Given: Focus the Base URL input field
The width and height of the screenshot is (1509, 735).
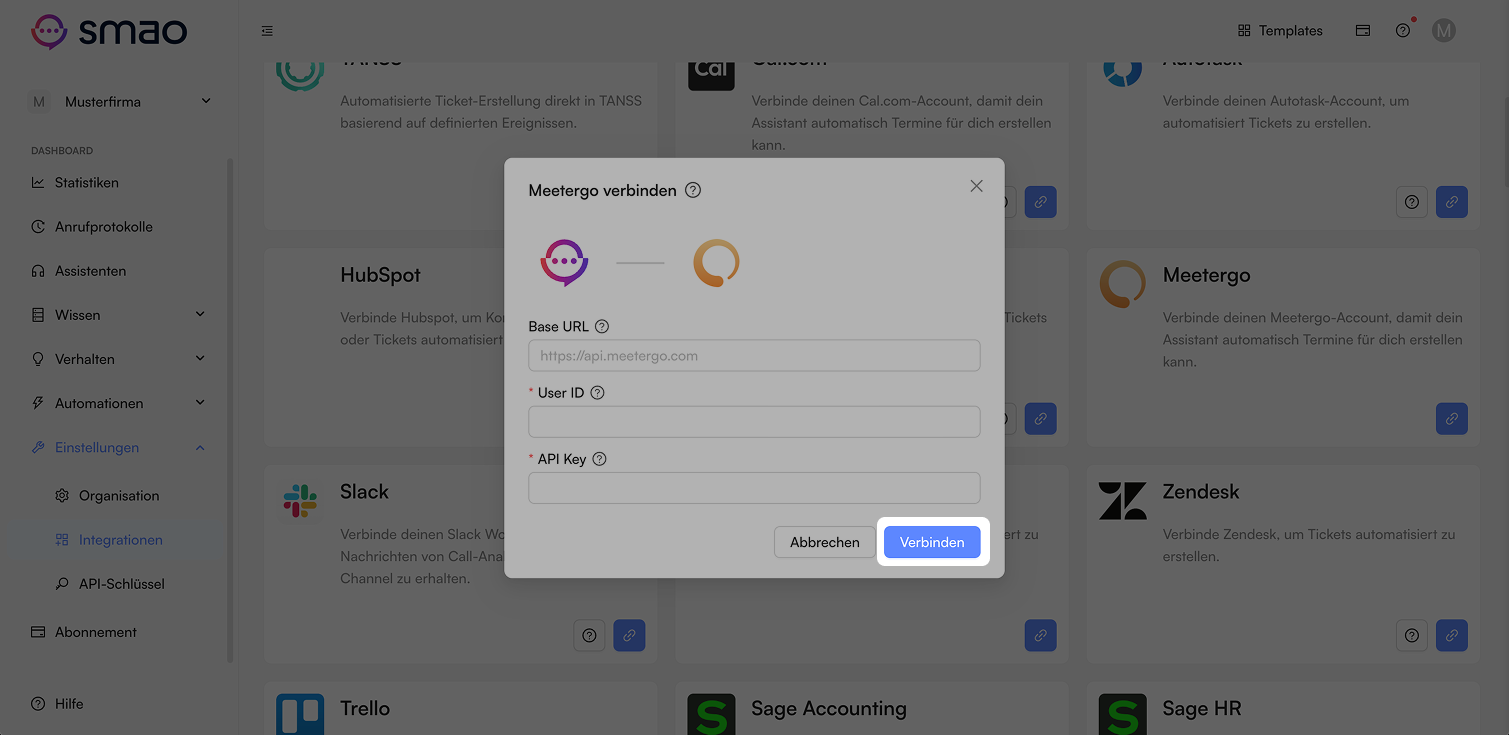Looking at the screenshot, I should pyautogui.click(x=754, y=355).
